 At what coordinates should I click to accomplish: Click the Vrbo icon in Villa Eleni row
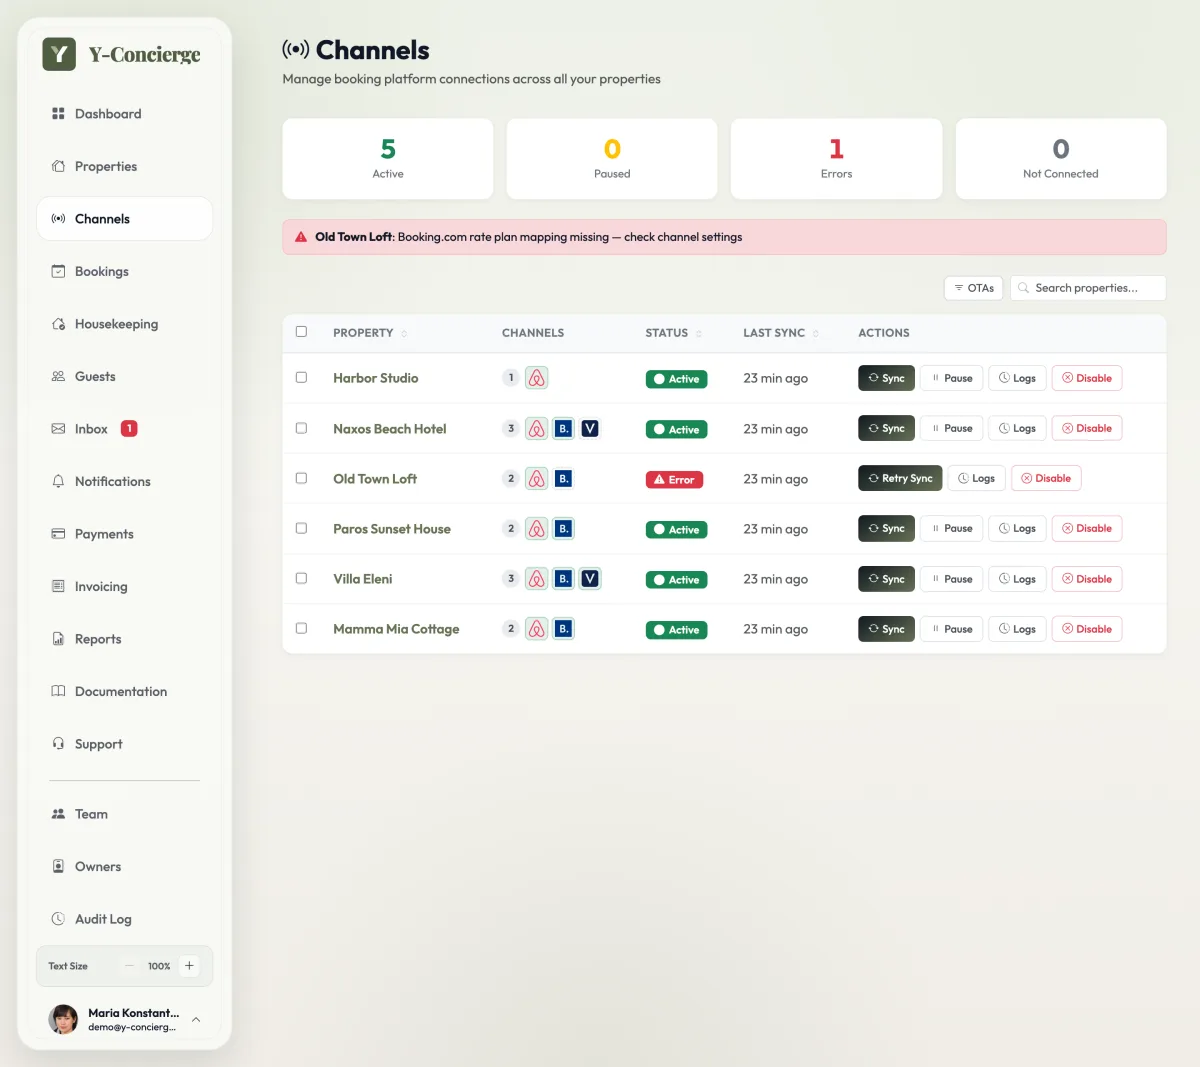tap(590, 579)
